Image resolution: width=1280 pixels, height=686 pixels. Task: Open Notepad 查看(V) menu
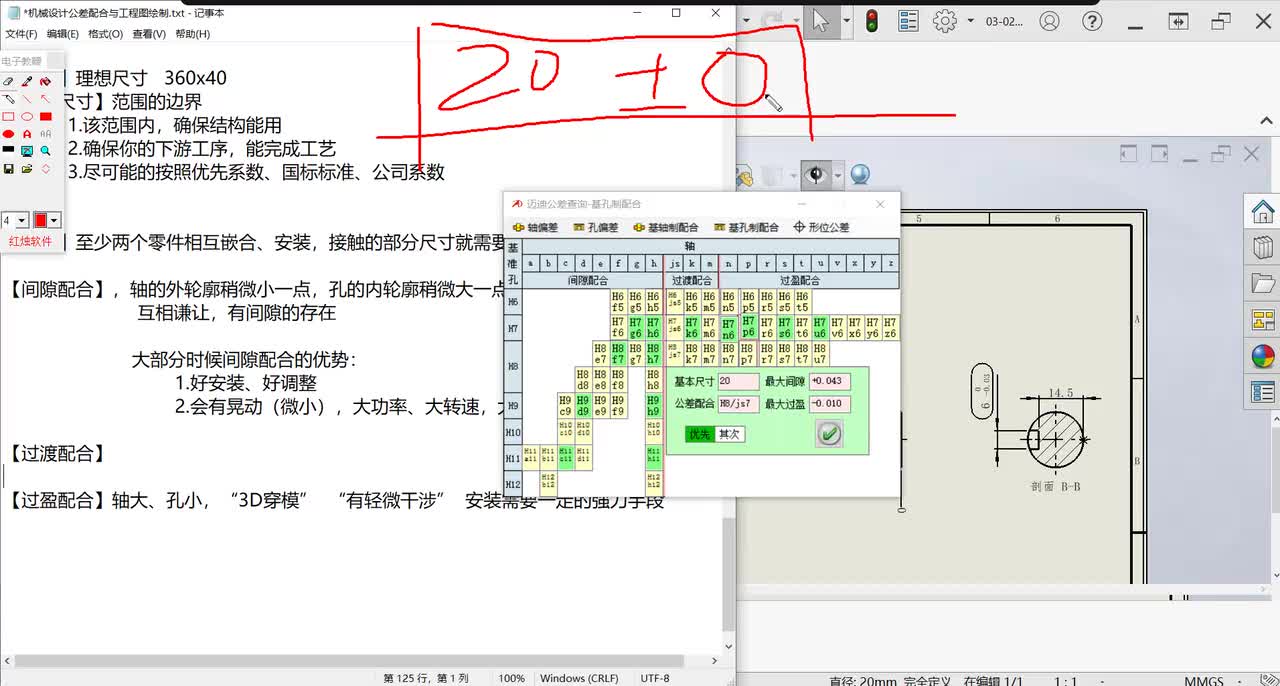(149, 34)
